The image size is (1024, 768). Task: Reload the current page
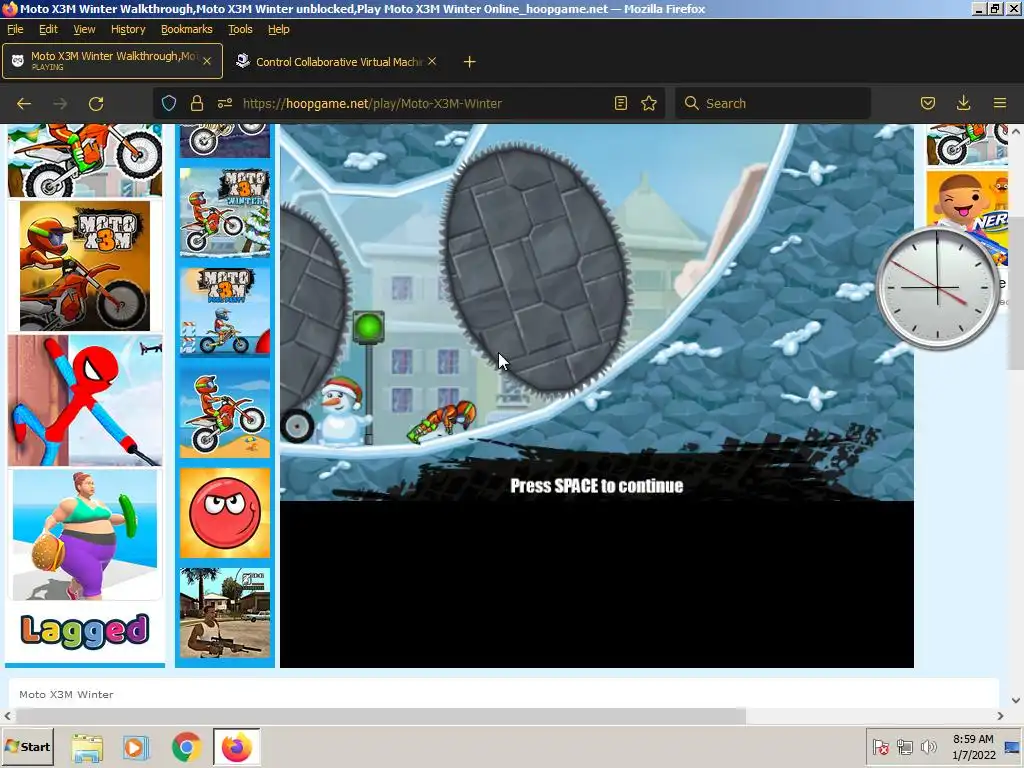coord(96,103)
